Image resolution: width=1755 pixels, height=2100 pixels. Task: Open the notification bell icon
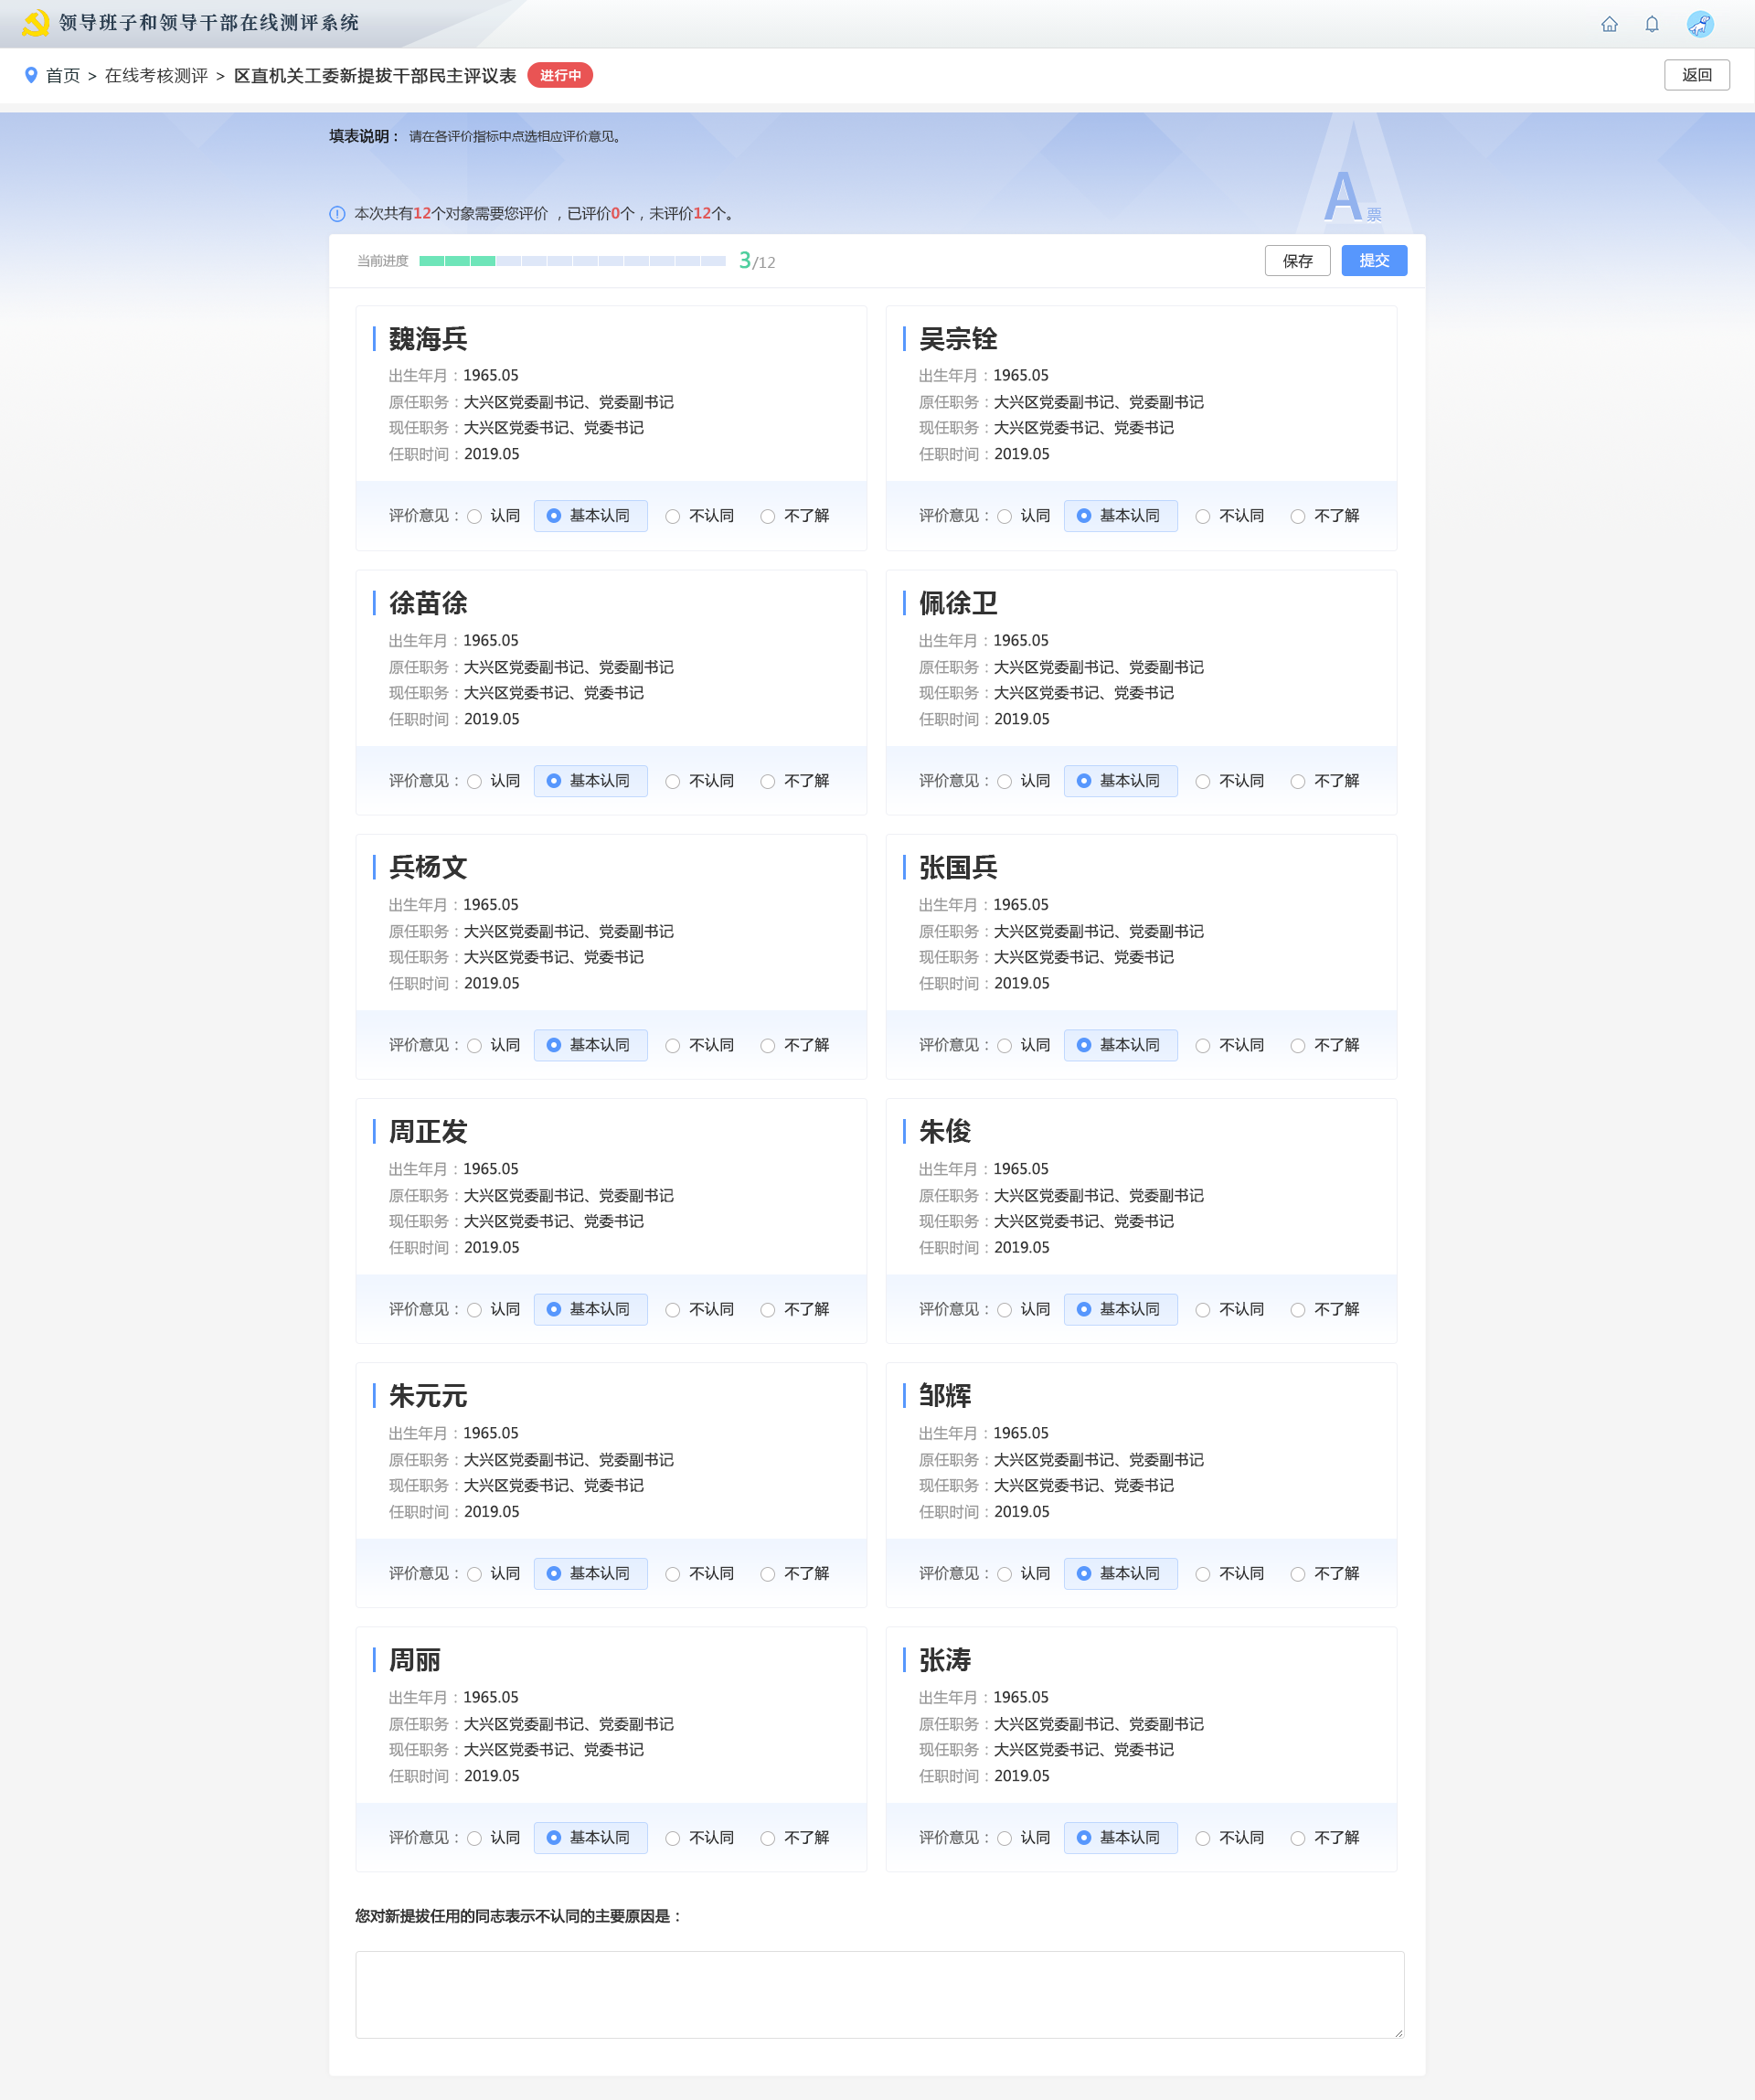[x=1652, y=24]
